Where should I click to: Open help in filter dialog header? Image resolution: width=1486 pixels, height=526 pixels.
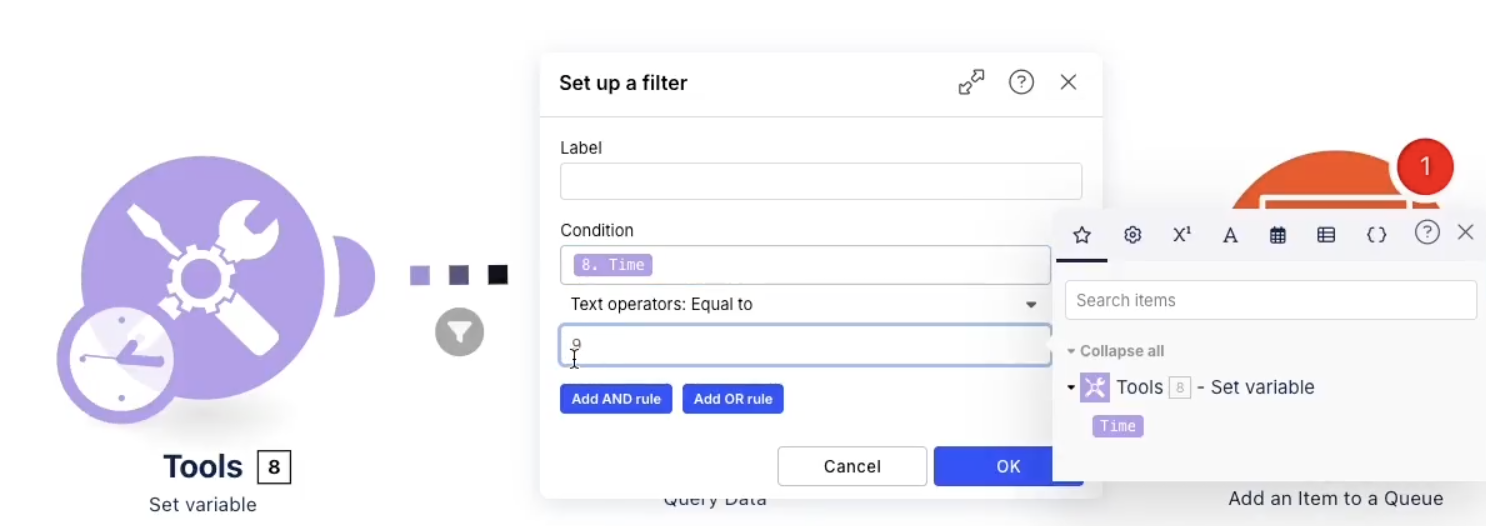[1021, 82]
